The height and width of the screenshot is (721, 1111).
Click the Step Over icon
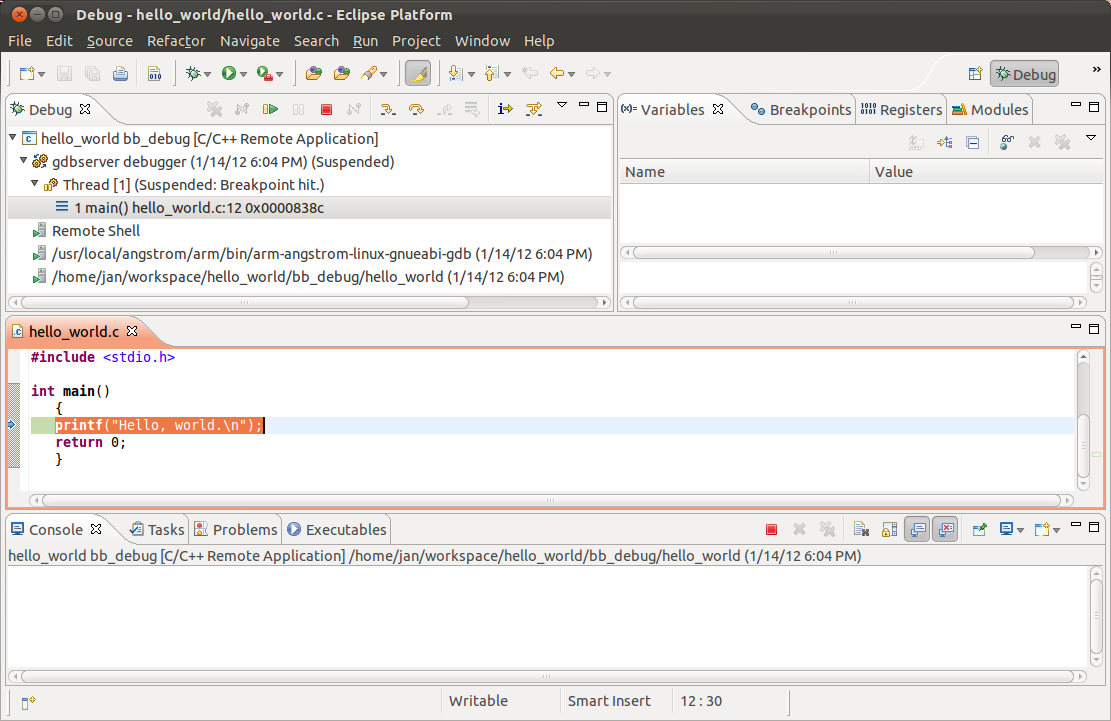click(x=416, y=109)
